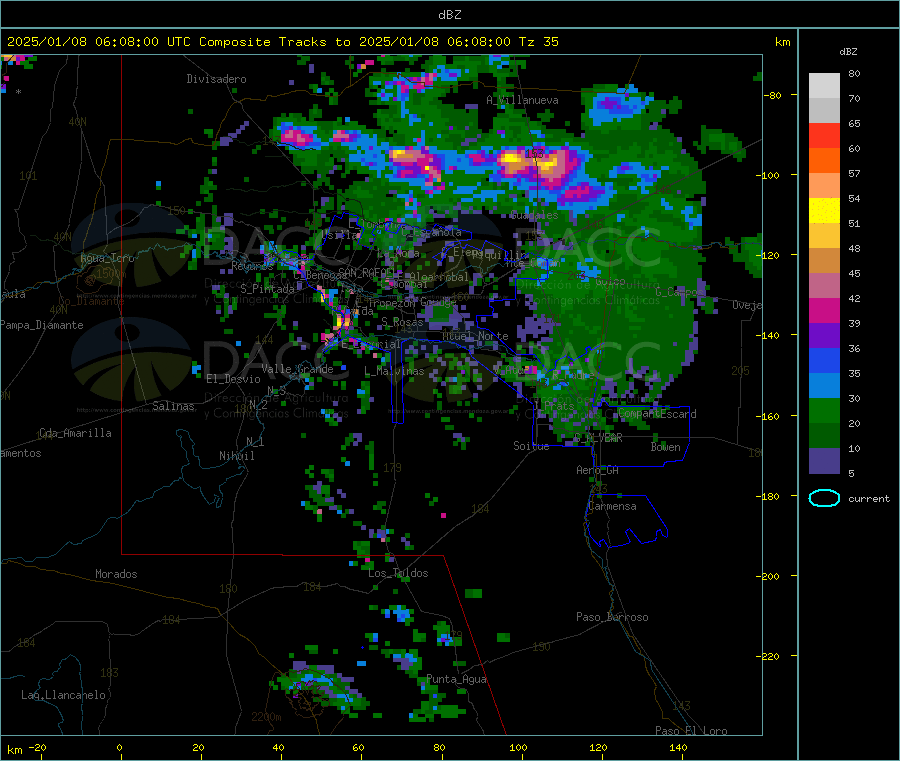This screenshot has width=900, height=761.
Task: Select the purple 36 dBZ legend swatch
Action: pyautogui.click(x=824, y=336)
